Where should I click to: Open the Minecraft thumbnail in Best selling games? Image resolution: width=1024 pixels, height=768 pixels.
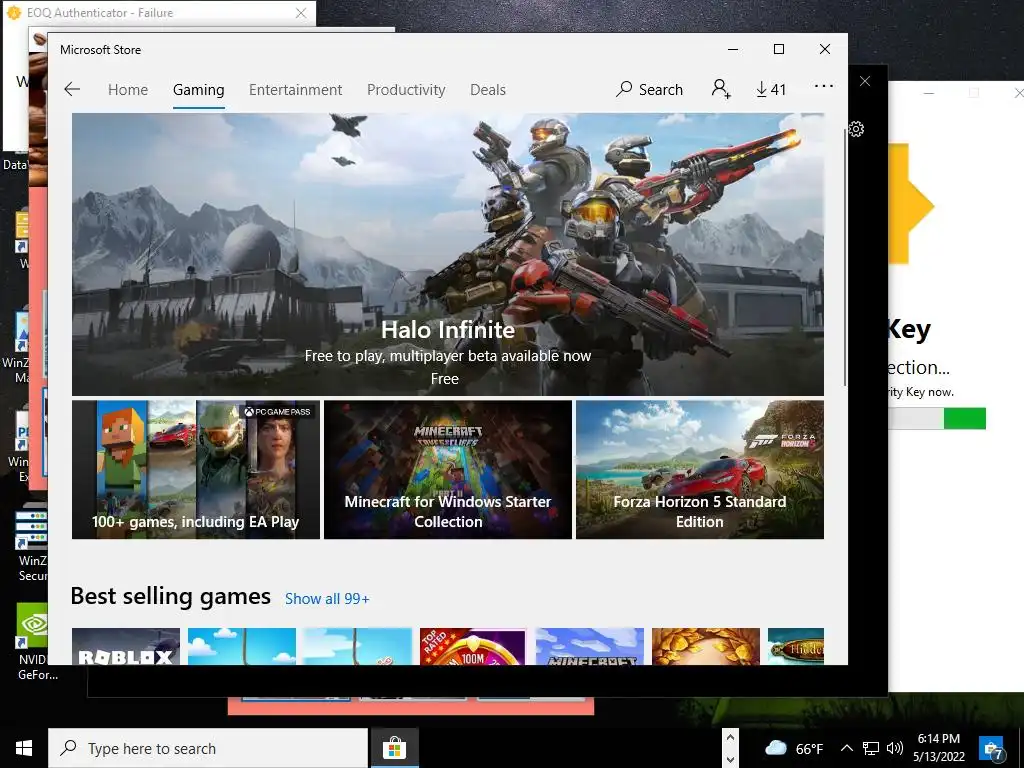590,647
